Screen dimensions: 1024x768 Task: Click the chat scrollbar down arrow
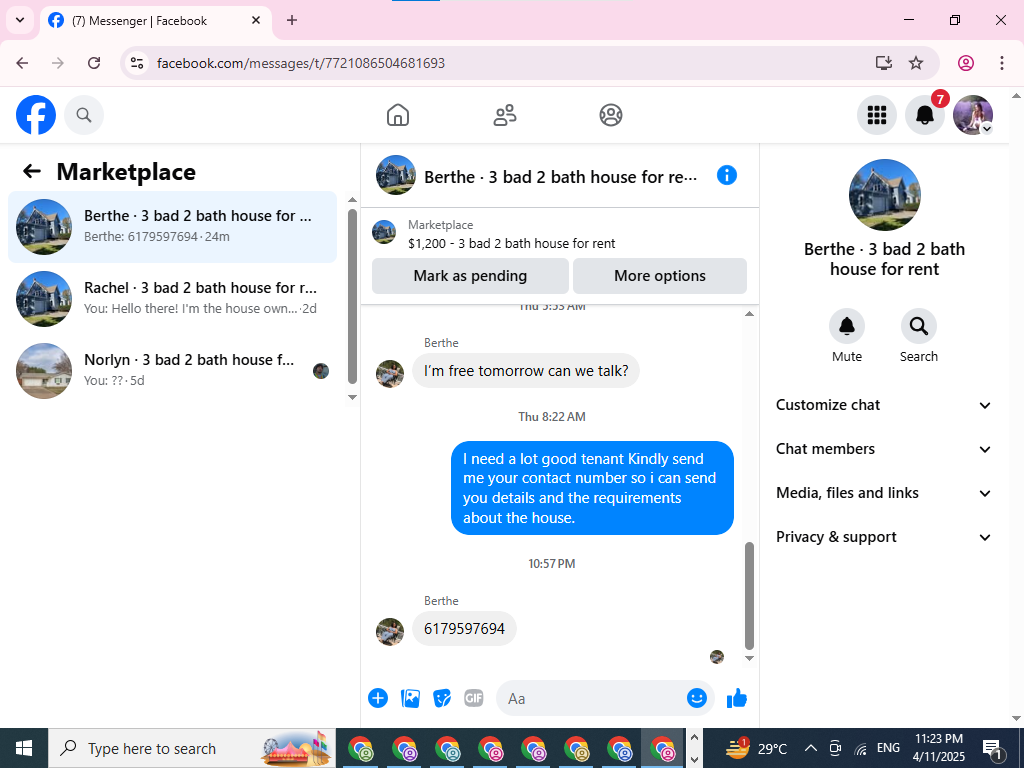pos(749,658)
